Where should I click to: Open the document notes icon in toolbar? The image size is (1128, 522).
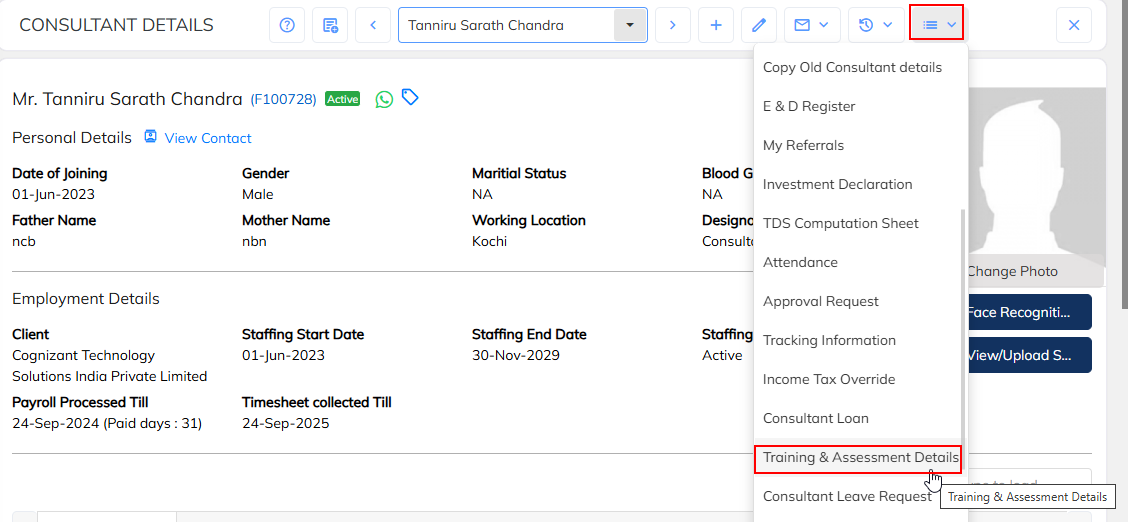330,25
